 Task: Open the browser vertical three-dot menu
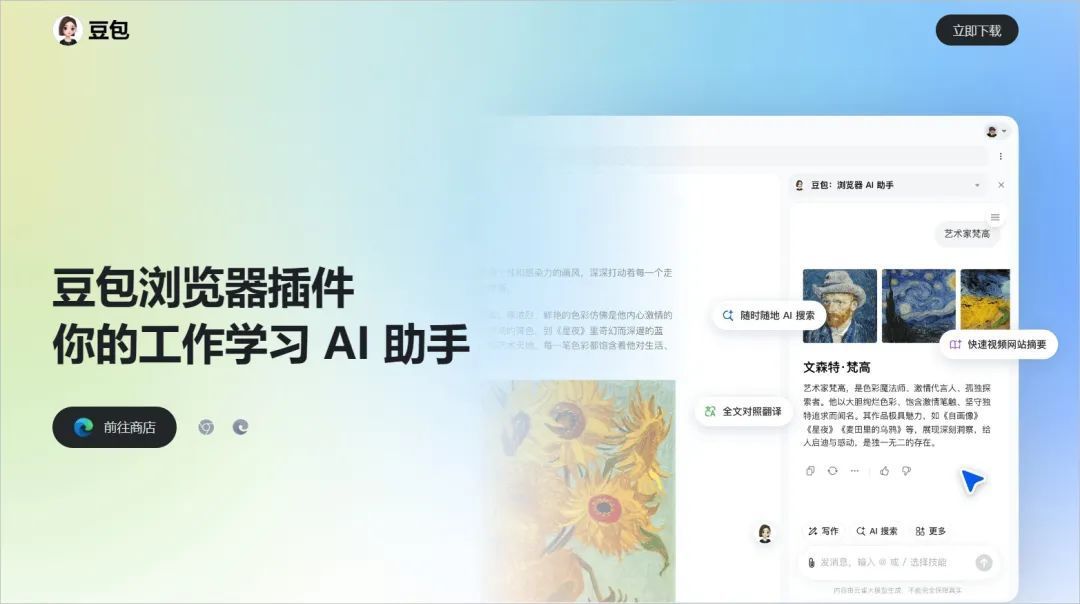click(1001, 156)
